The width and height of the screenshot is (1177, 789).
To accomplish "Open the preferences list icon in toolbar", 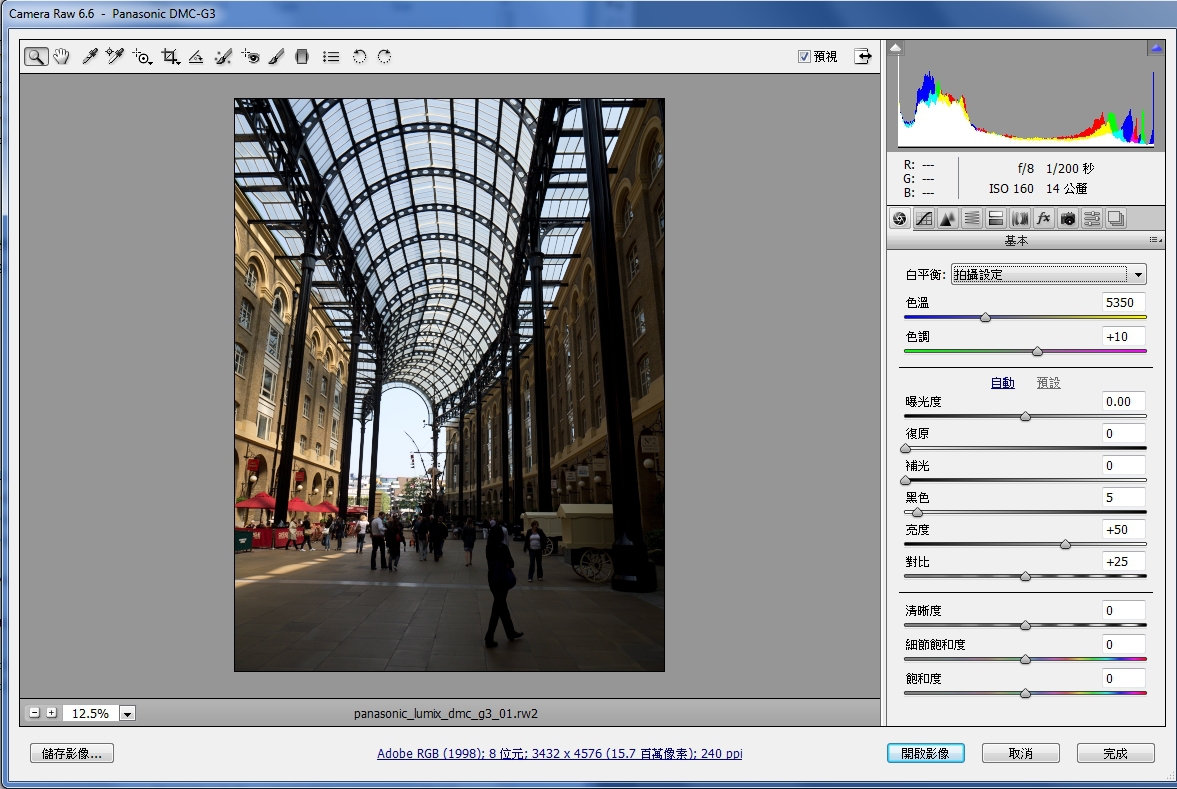I will tap(331, 57).
